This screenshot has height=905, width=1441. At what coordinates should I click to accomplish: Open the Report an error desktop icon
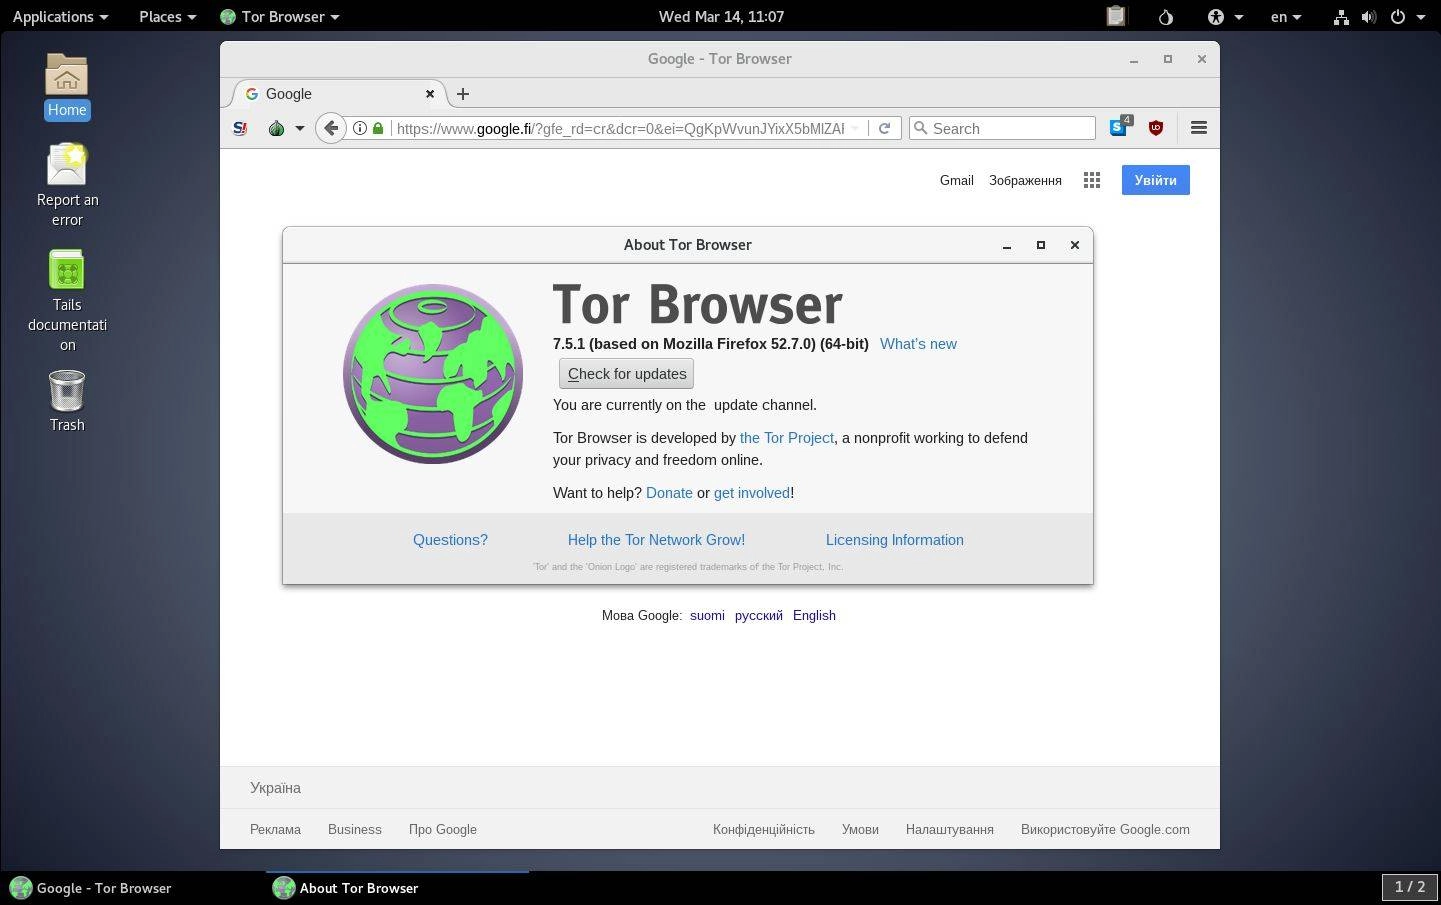(x=67, y=185)
